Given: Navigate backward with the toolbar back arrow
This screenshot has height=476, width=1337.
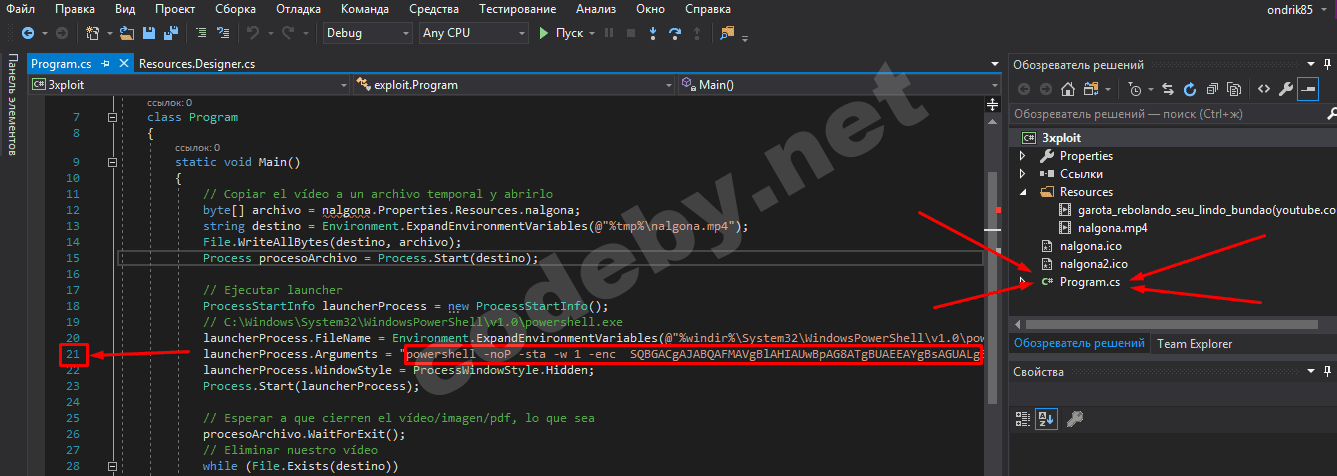Looking at the screenshot, I should point(28,33).
